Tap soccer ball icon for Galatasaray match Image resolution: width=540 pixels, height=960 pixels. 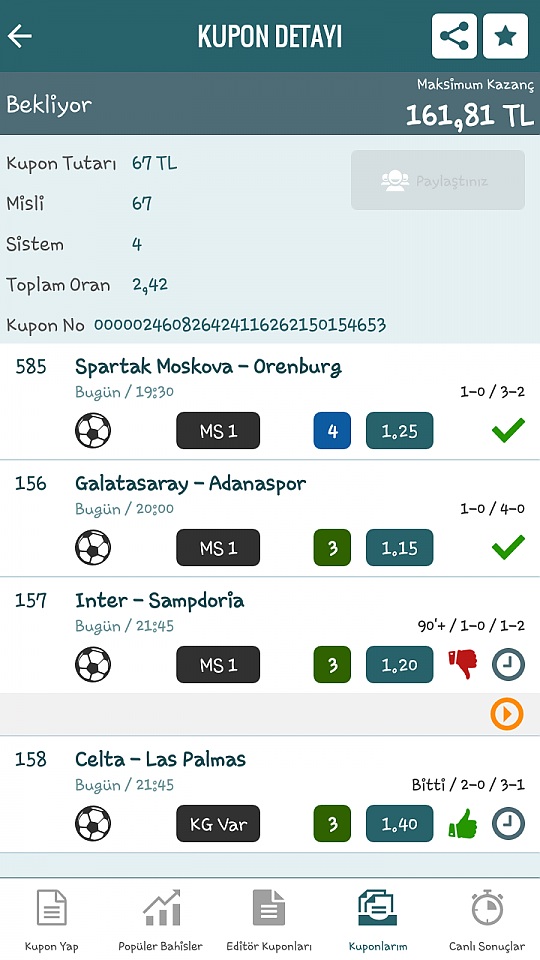click(x=93, y=547)
